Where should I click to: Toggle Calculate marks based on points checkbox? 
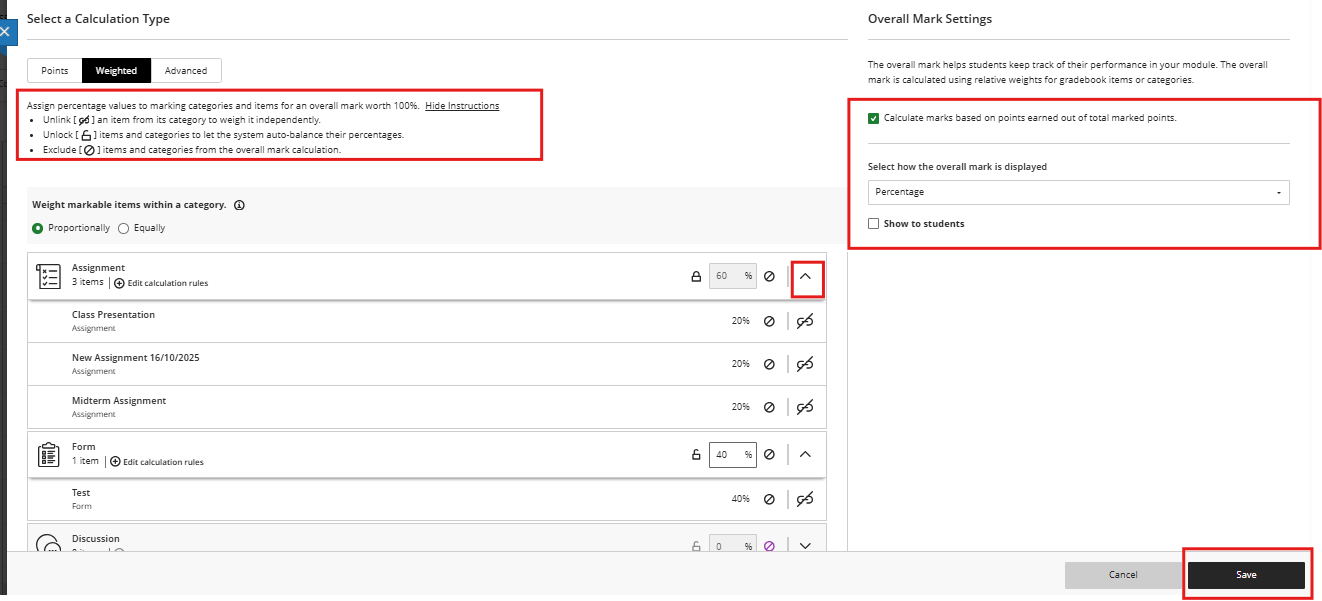point(874,118)
